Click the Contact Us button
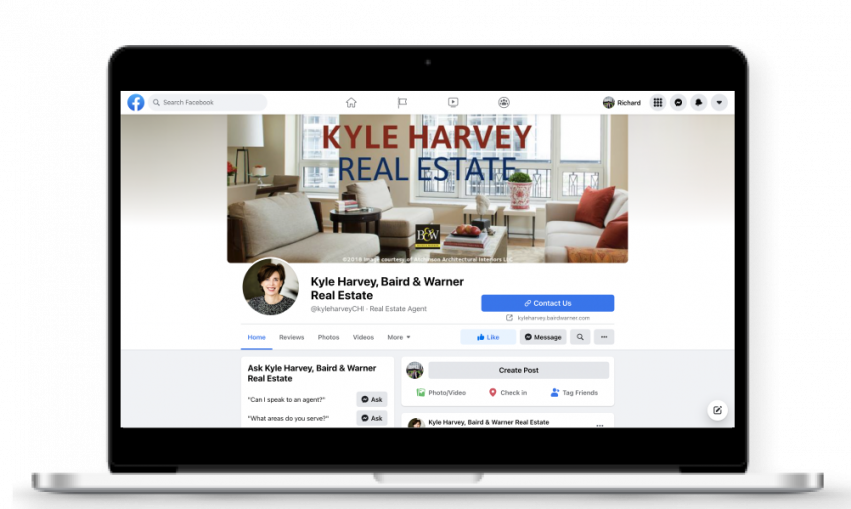This screenshot has width=851, height=509. [548, 303]
